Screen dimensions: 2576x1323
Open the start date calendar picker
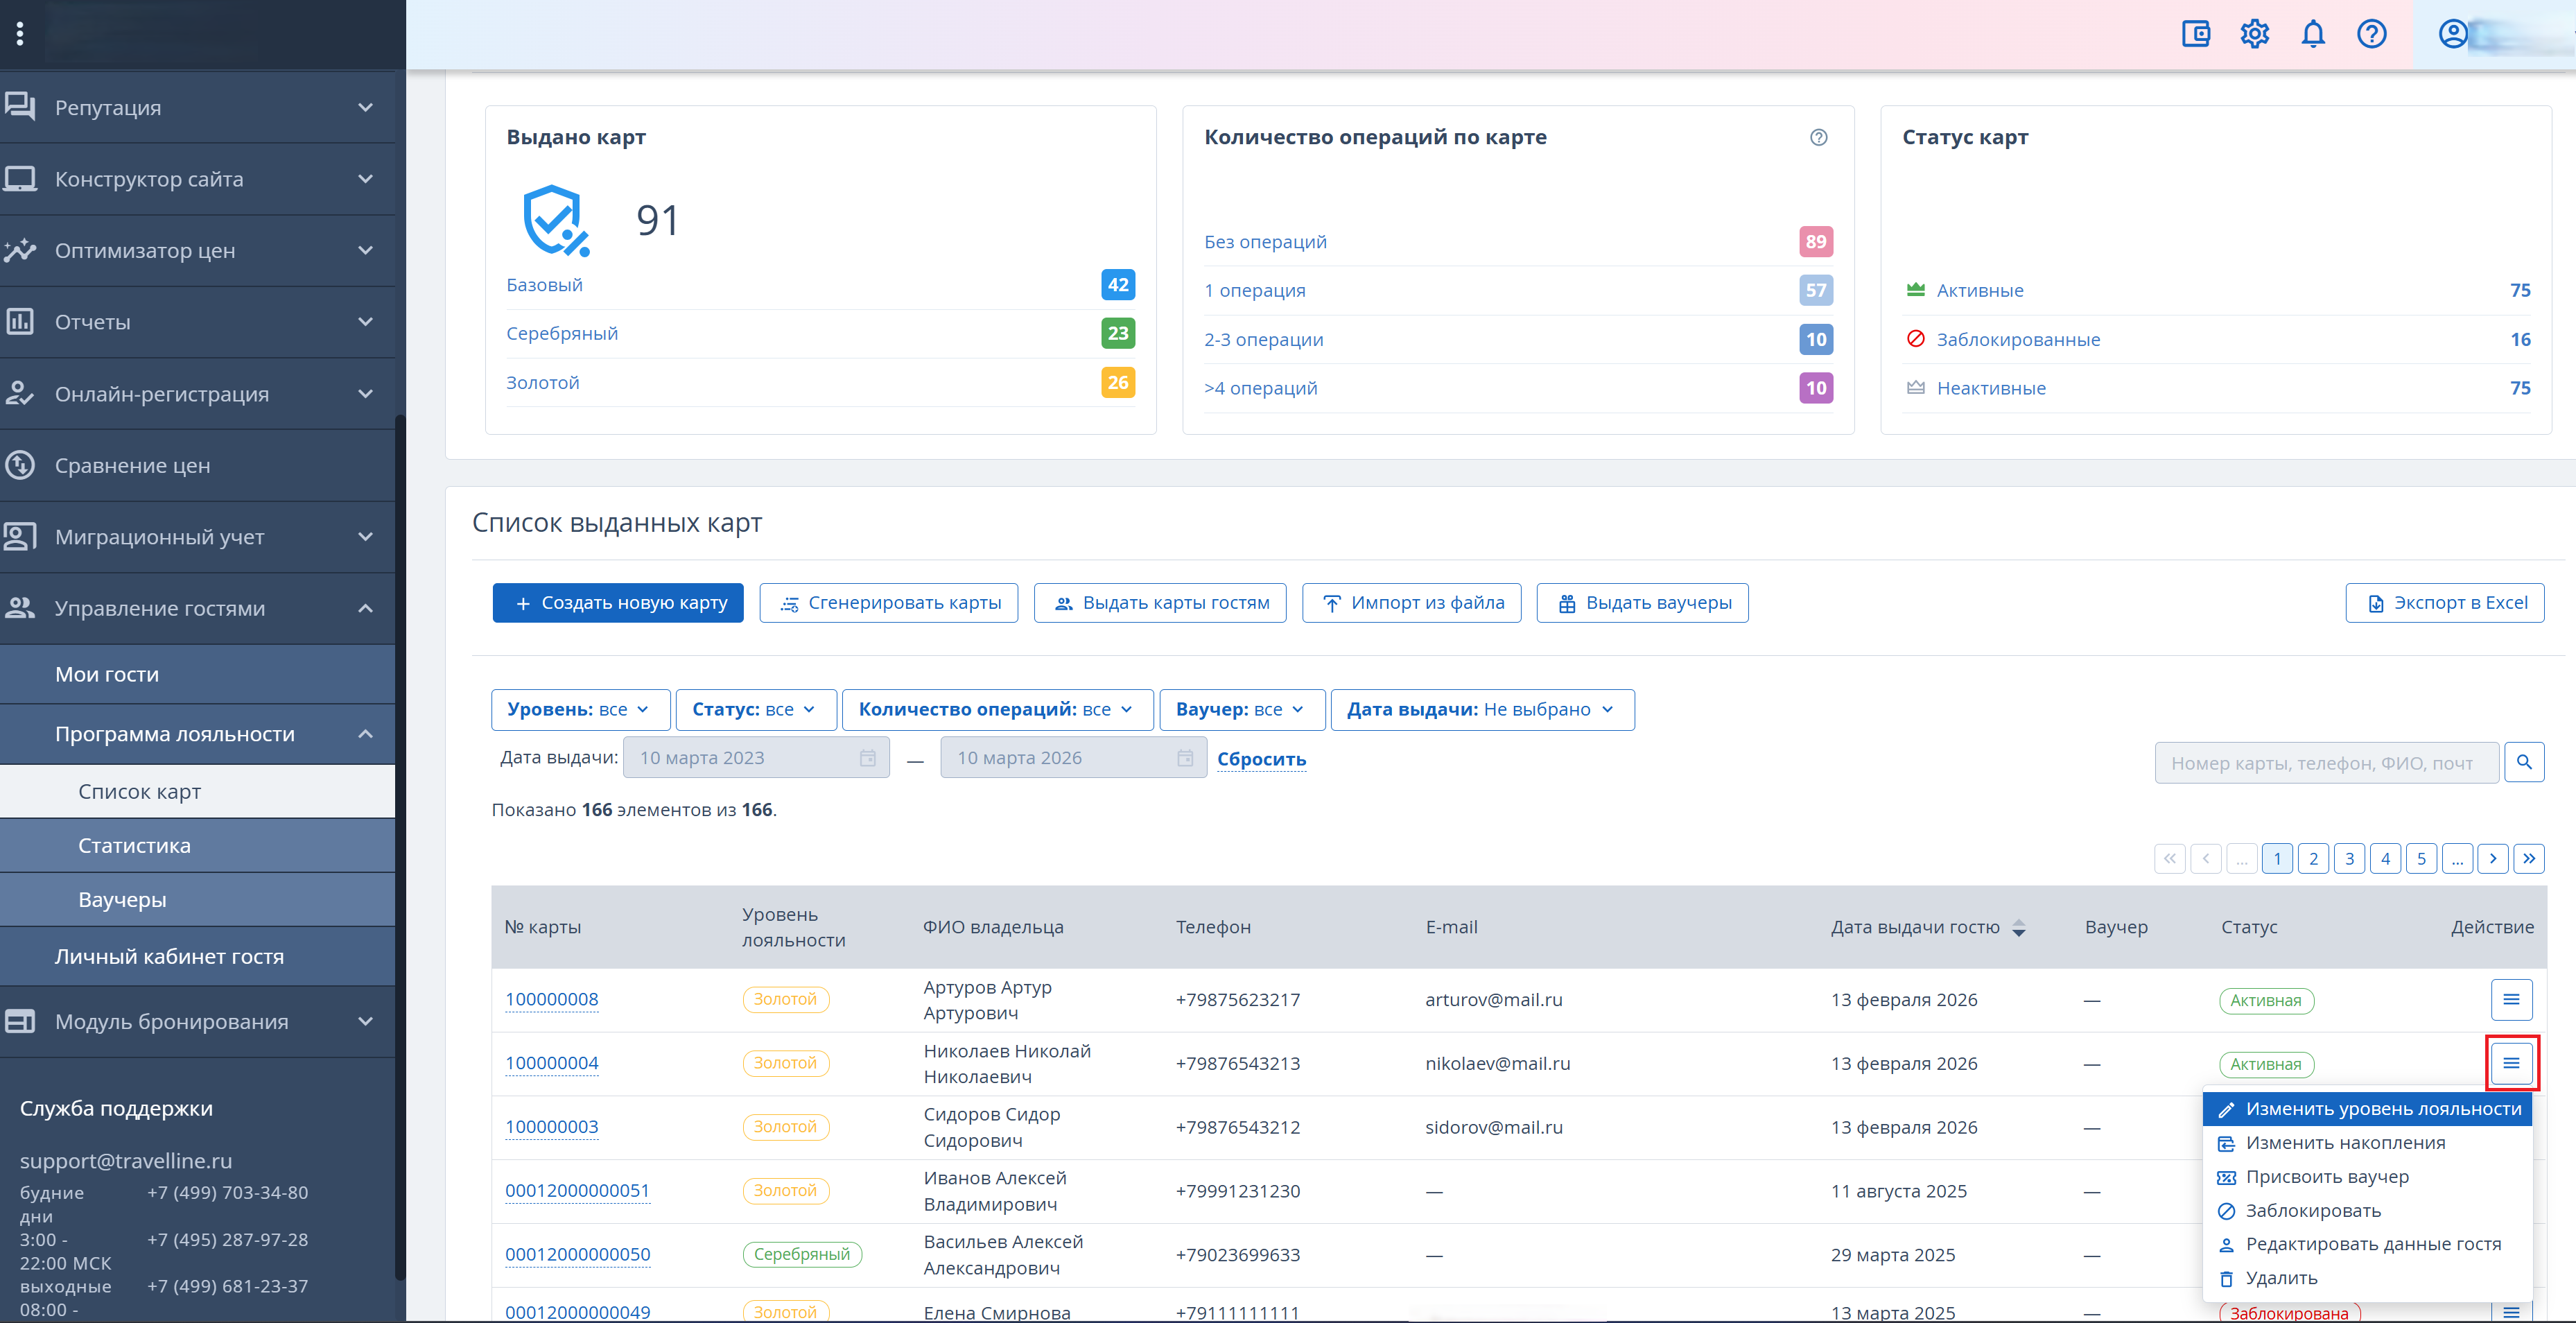(x=867, y=758)
